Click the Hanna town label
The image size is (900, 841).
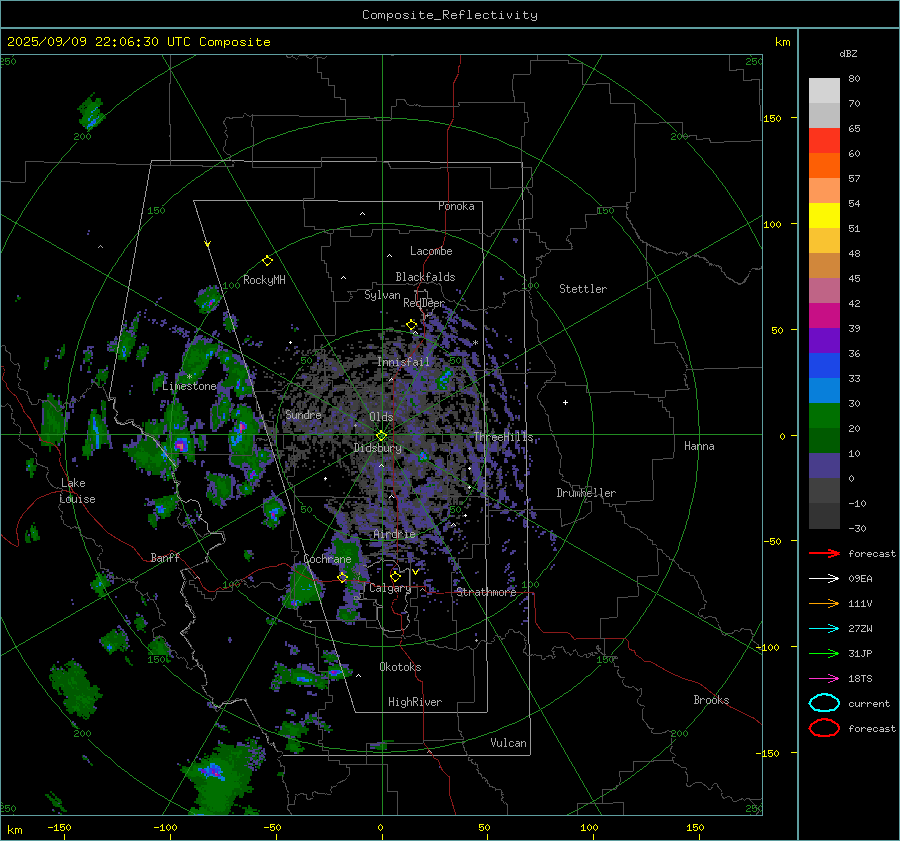tap(699, 446)
